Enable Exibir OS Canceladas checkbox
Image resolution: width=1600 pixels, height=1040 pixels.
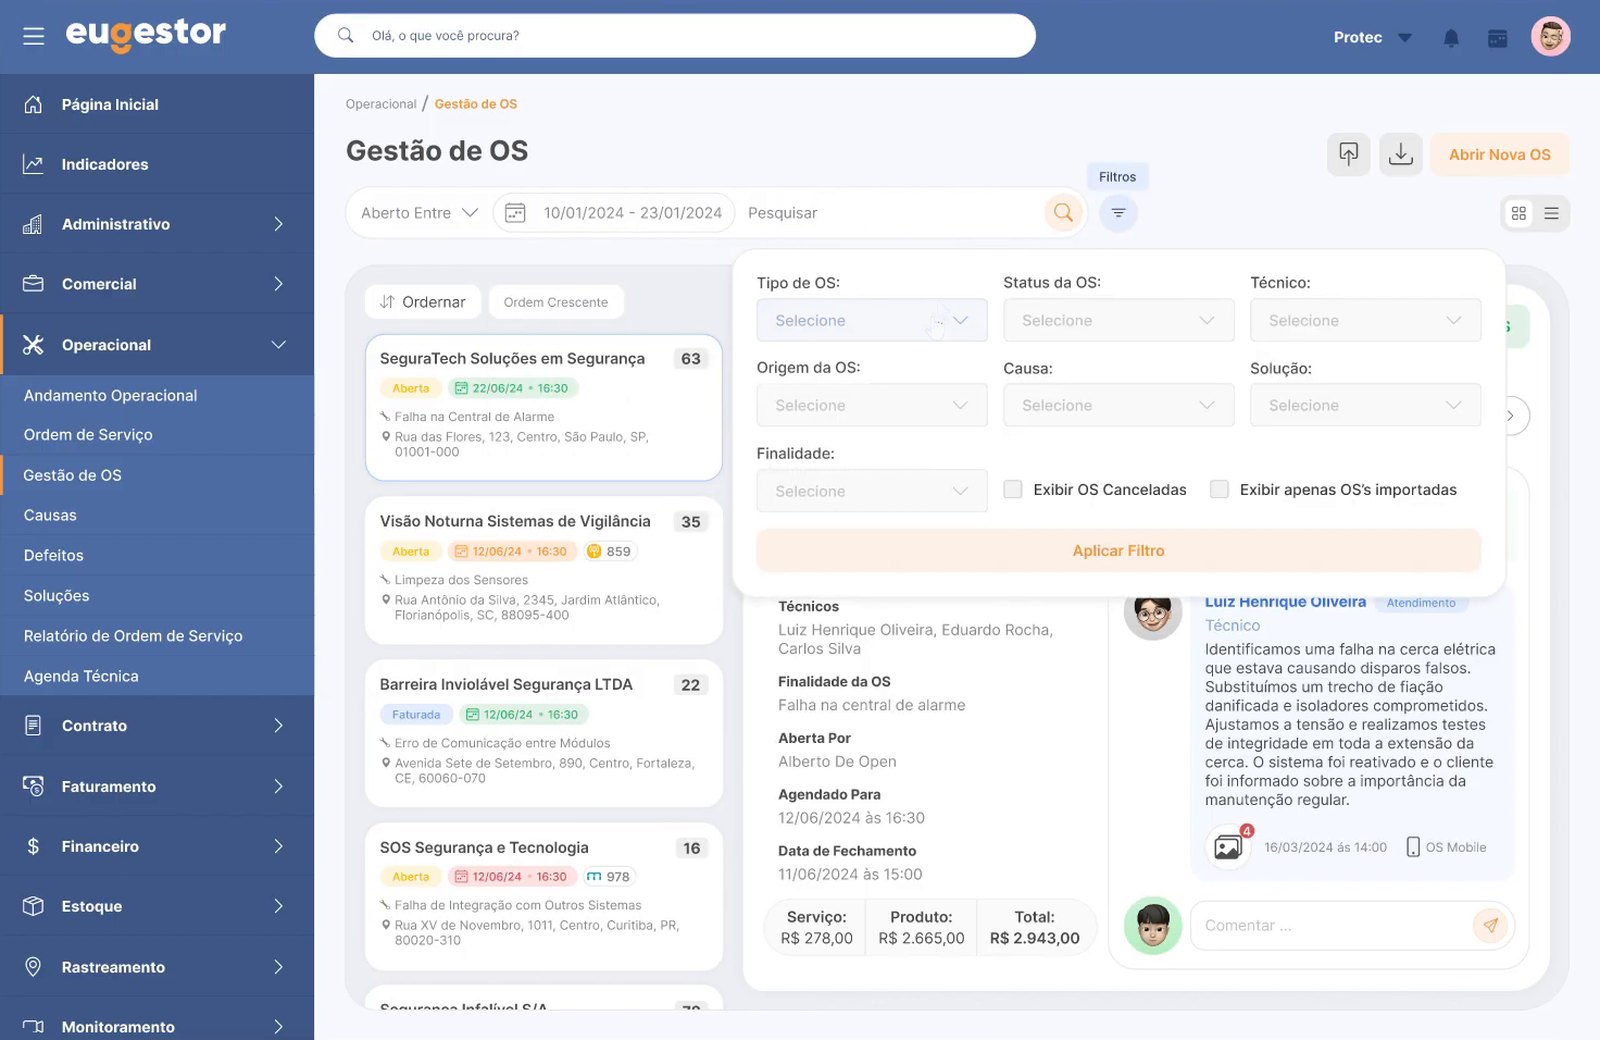click(1013, 489)
